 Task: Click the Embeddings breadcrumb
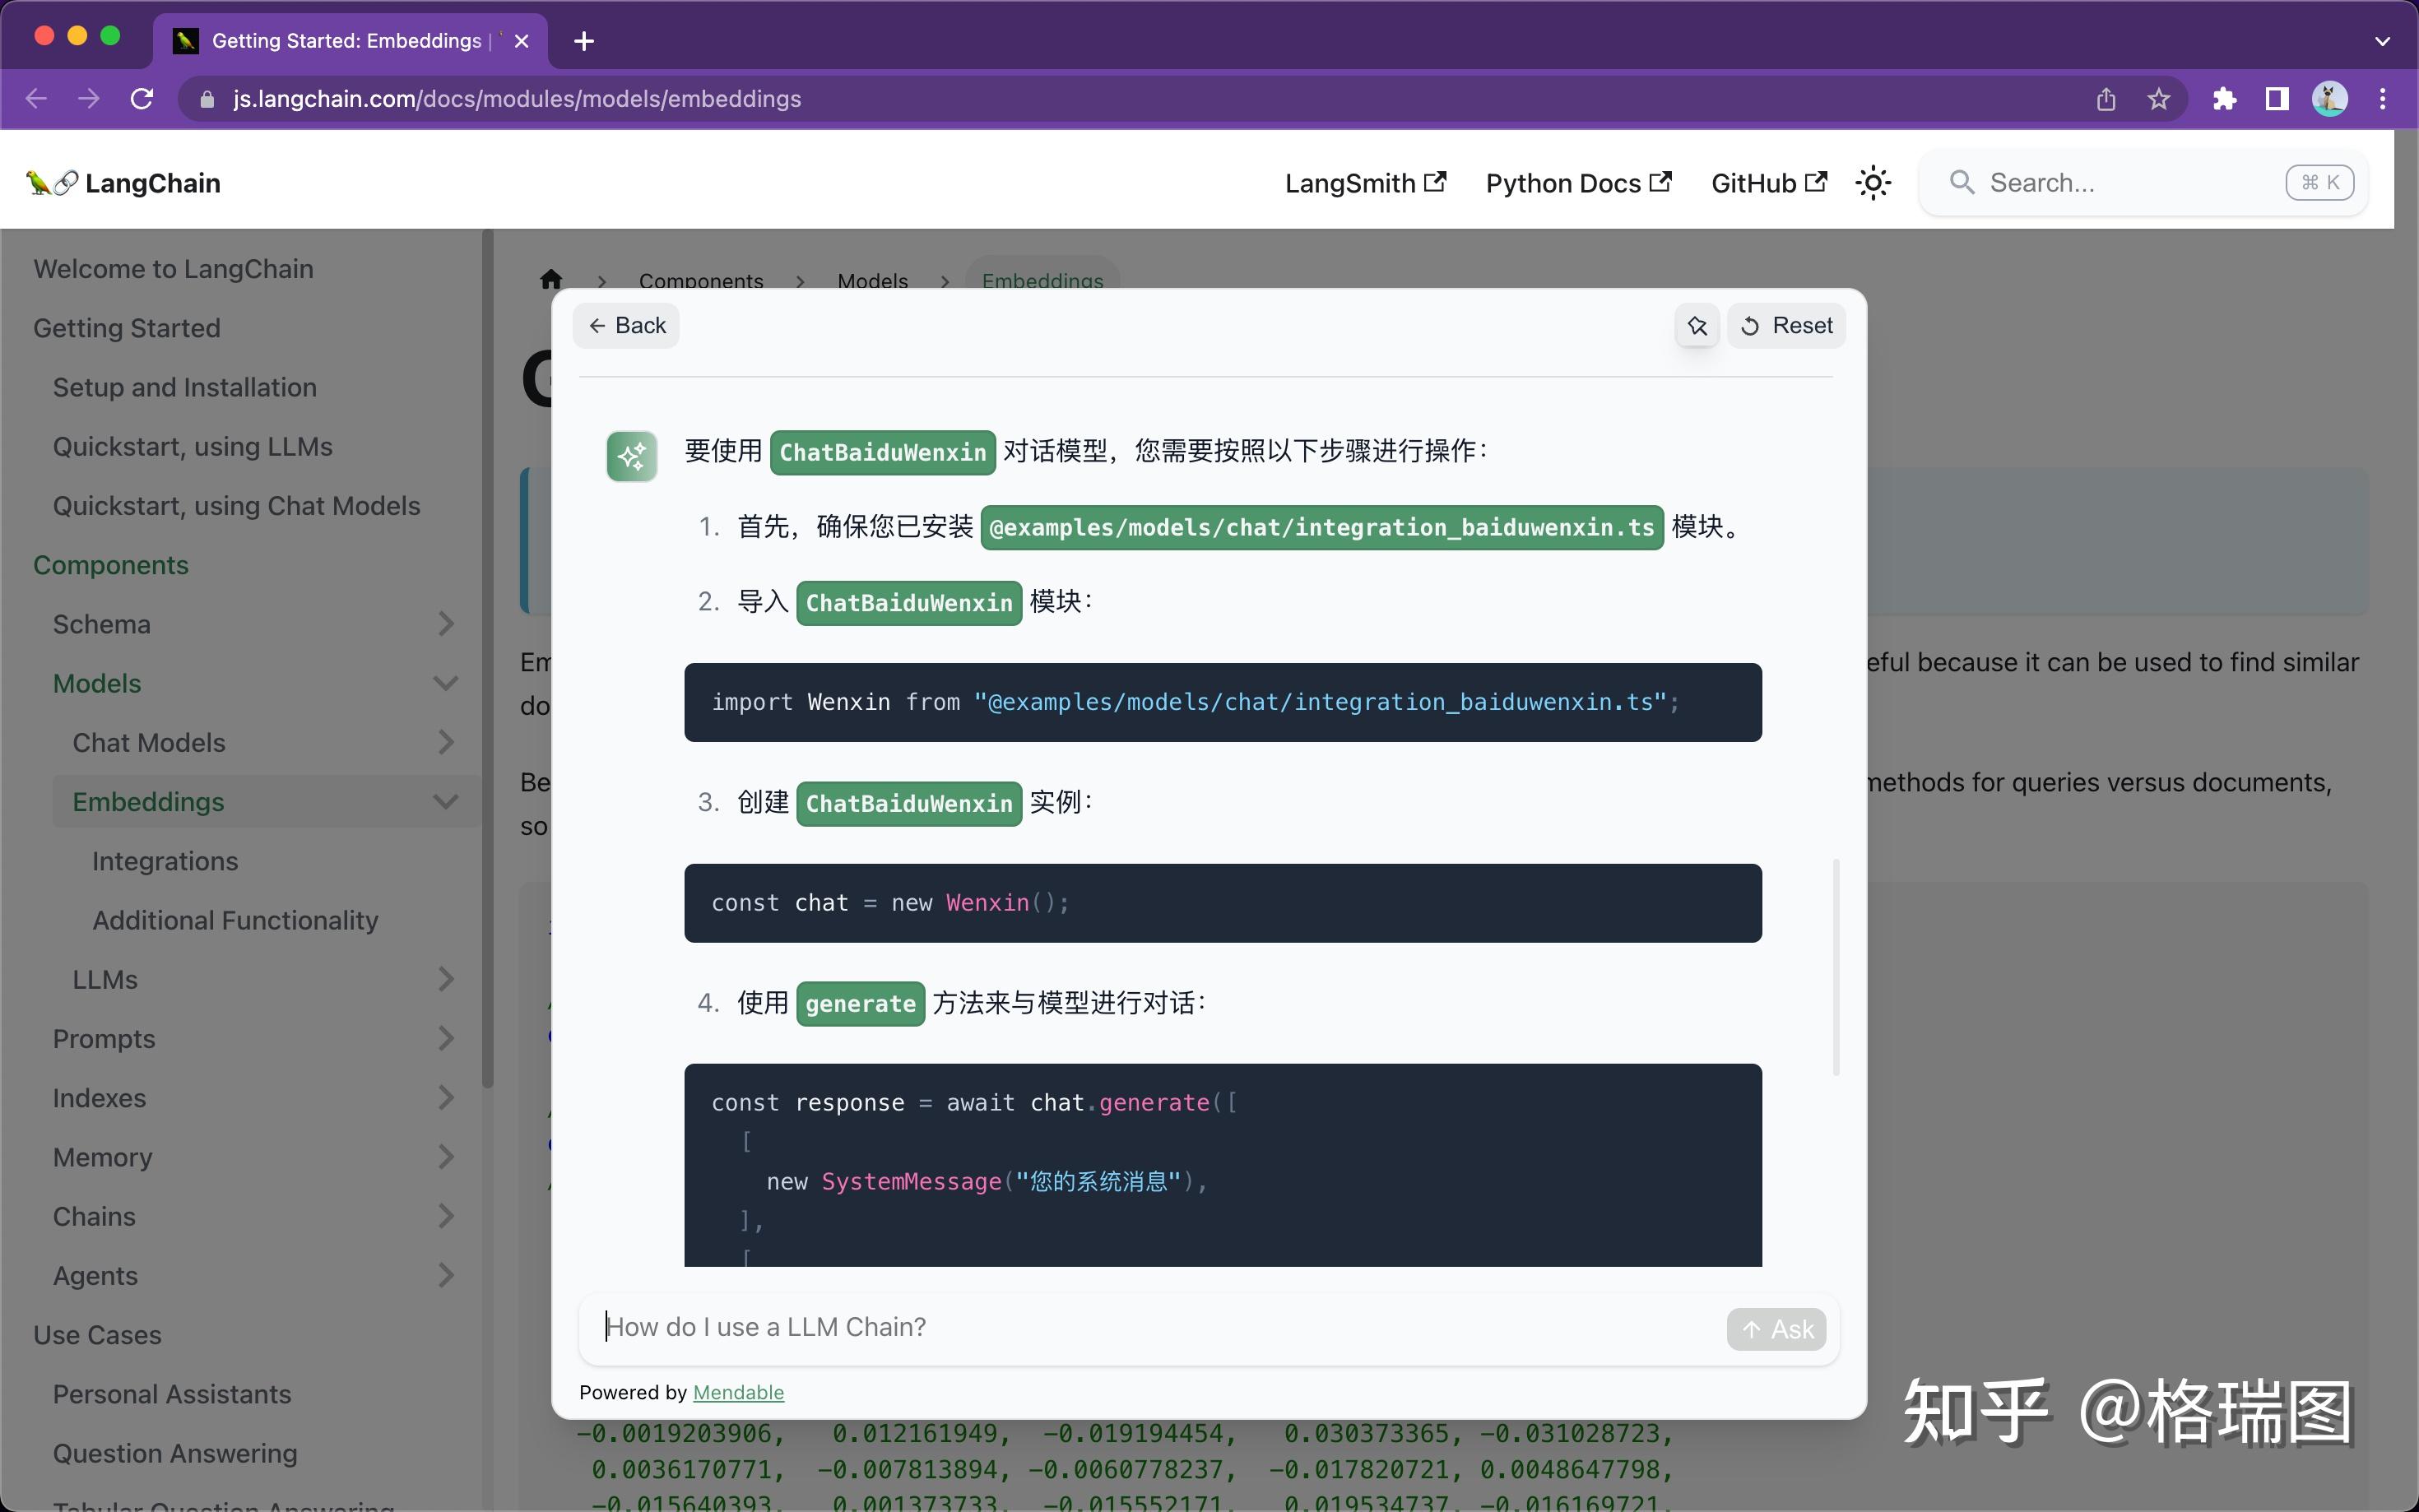1042,280
